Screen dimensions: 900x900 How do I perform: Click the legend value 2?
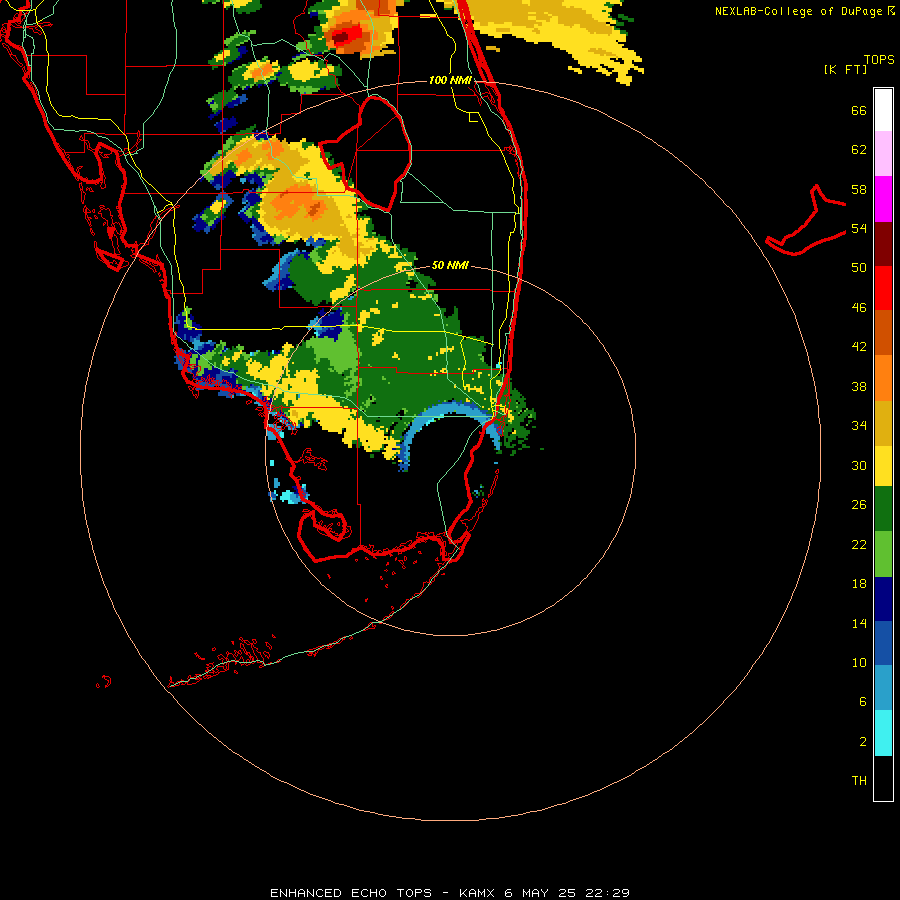pos(863,742)
